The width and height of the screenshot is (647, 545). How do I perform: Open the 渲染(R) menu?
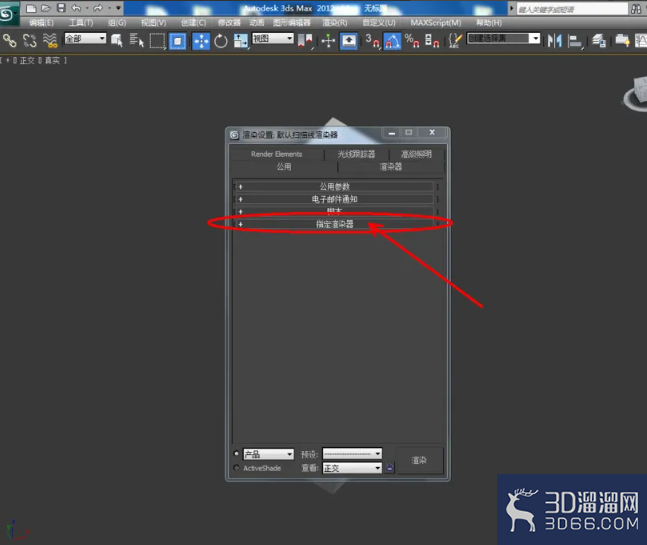tap(335, 23)
